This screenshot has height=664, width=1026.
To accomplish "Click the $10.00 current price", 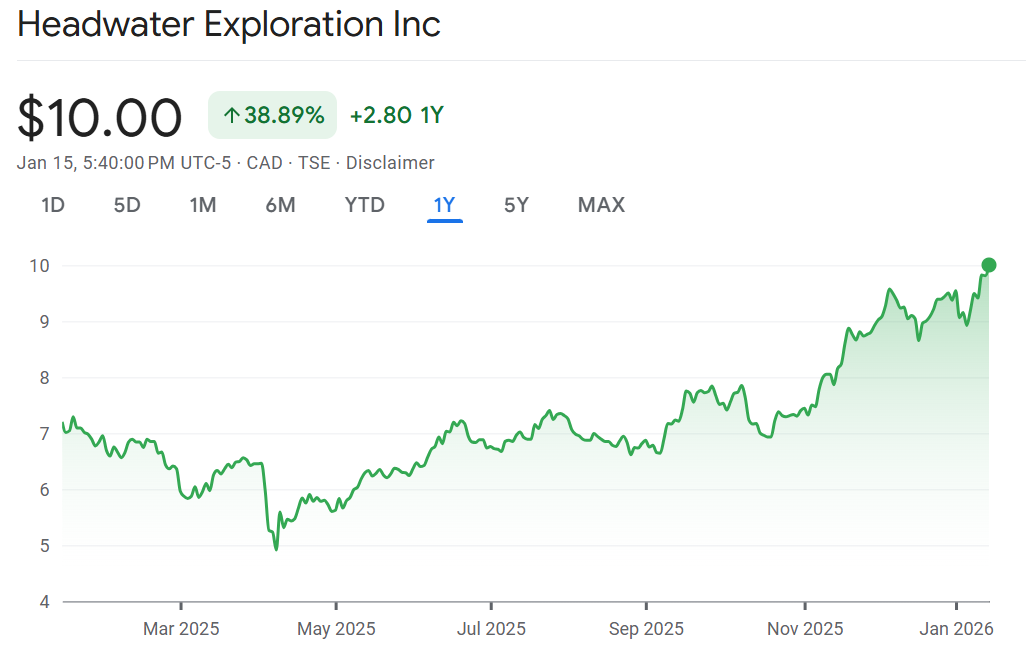I will pyautogui.click(x=100, y=118).
